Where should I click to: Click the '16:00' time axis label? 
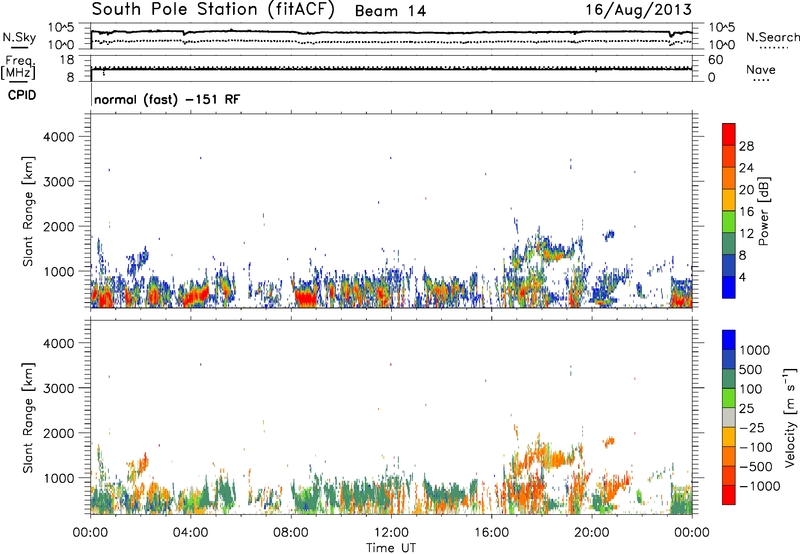coord(491,532)
